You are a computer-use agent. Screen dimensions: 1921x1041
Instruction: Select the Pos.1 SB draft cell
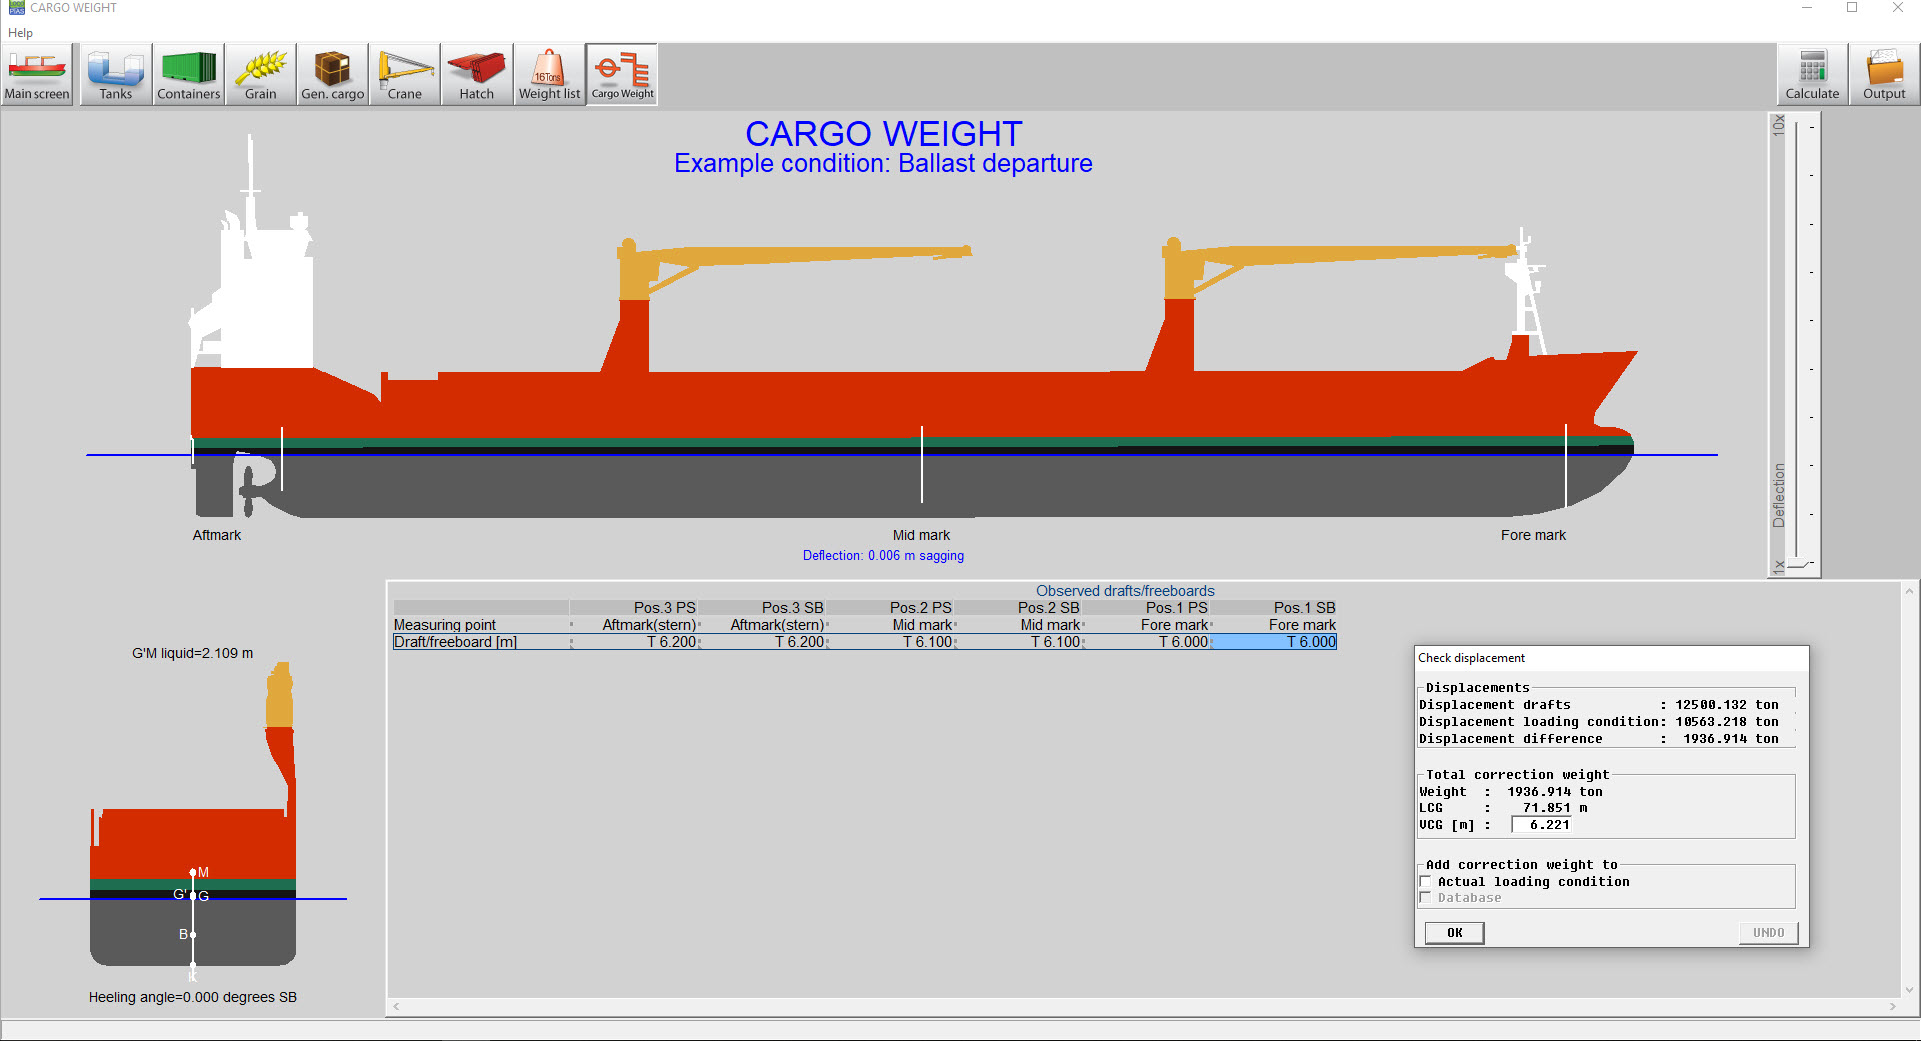[1274, 642]
